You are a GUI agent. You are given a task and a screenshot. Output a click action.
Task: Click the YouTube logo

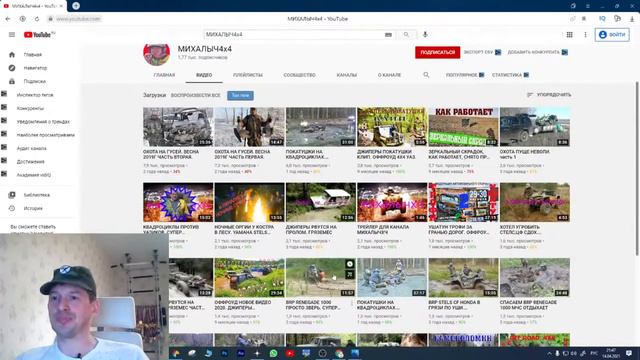(39, 35)
